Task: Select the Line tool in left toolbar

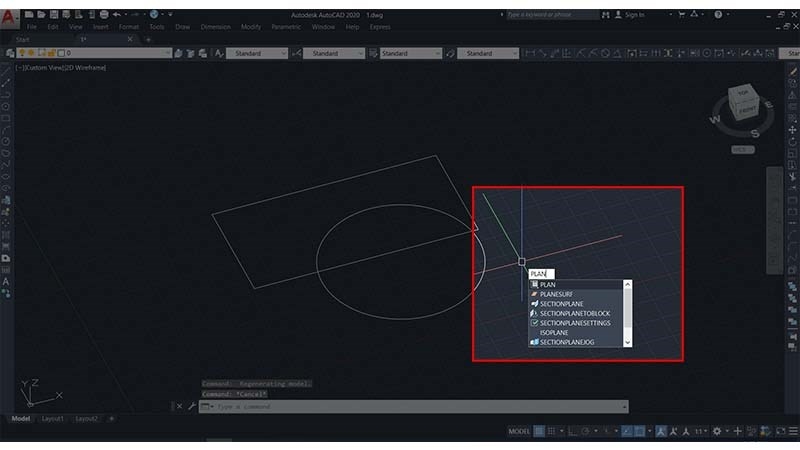Action: tap(6, 71)
